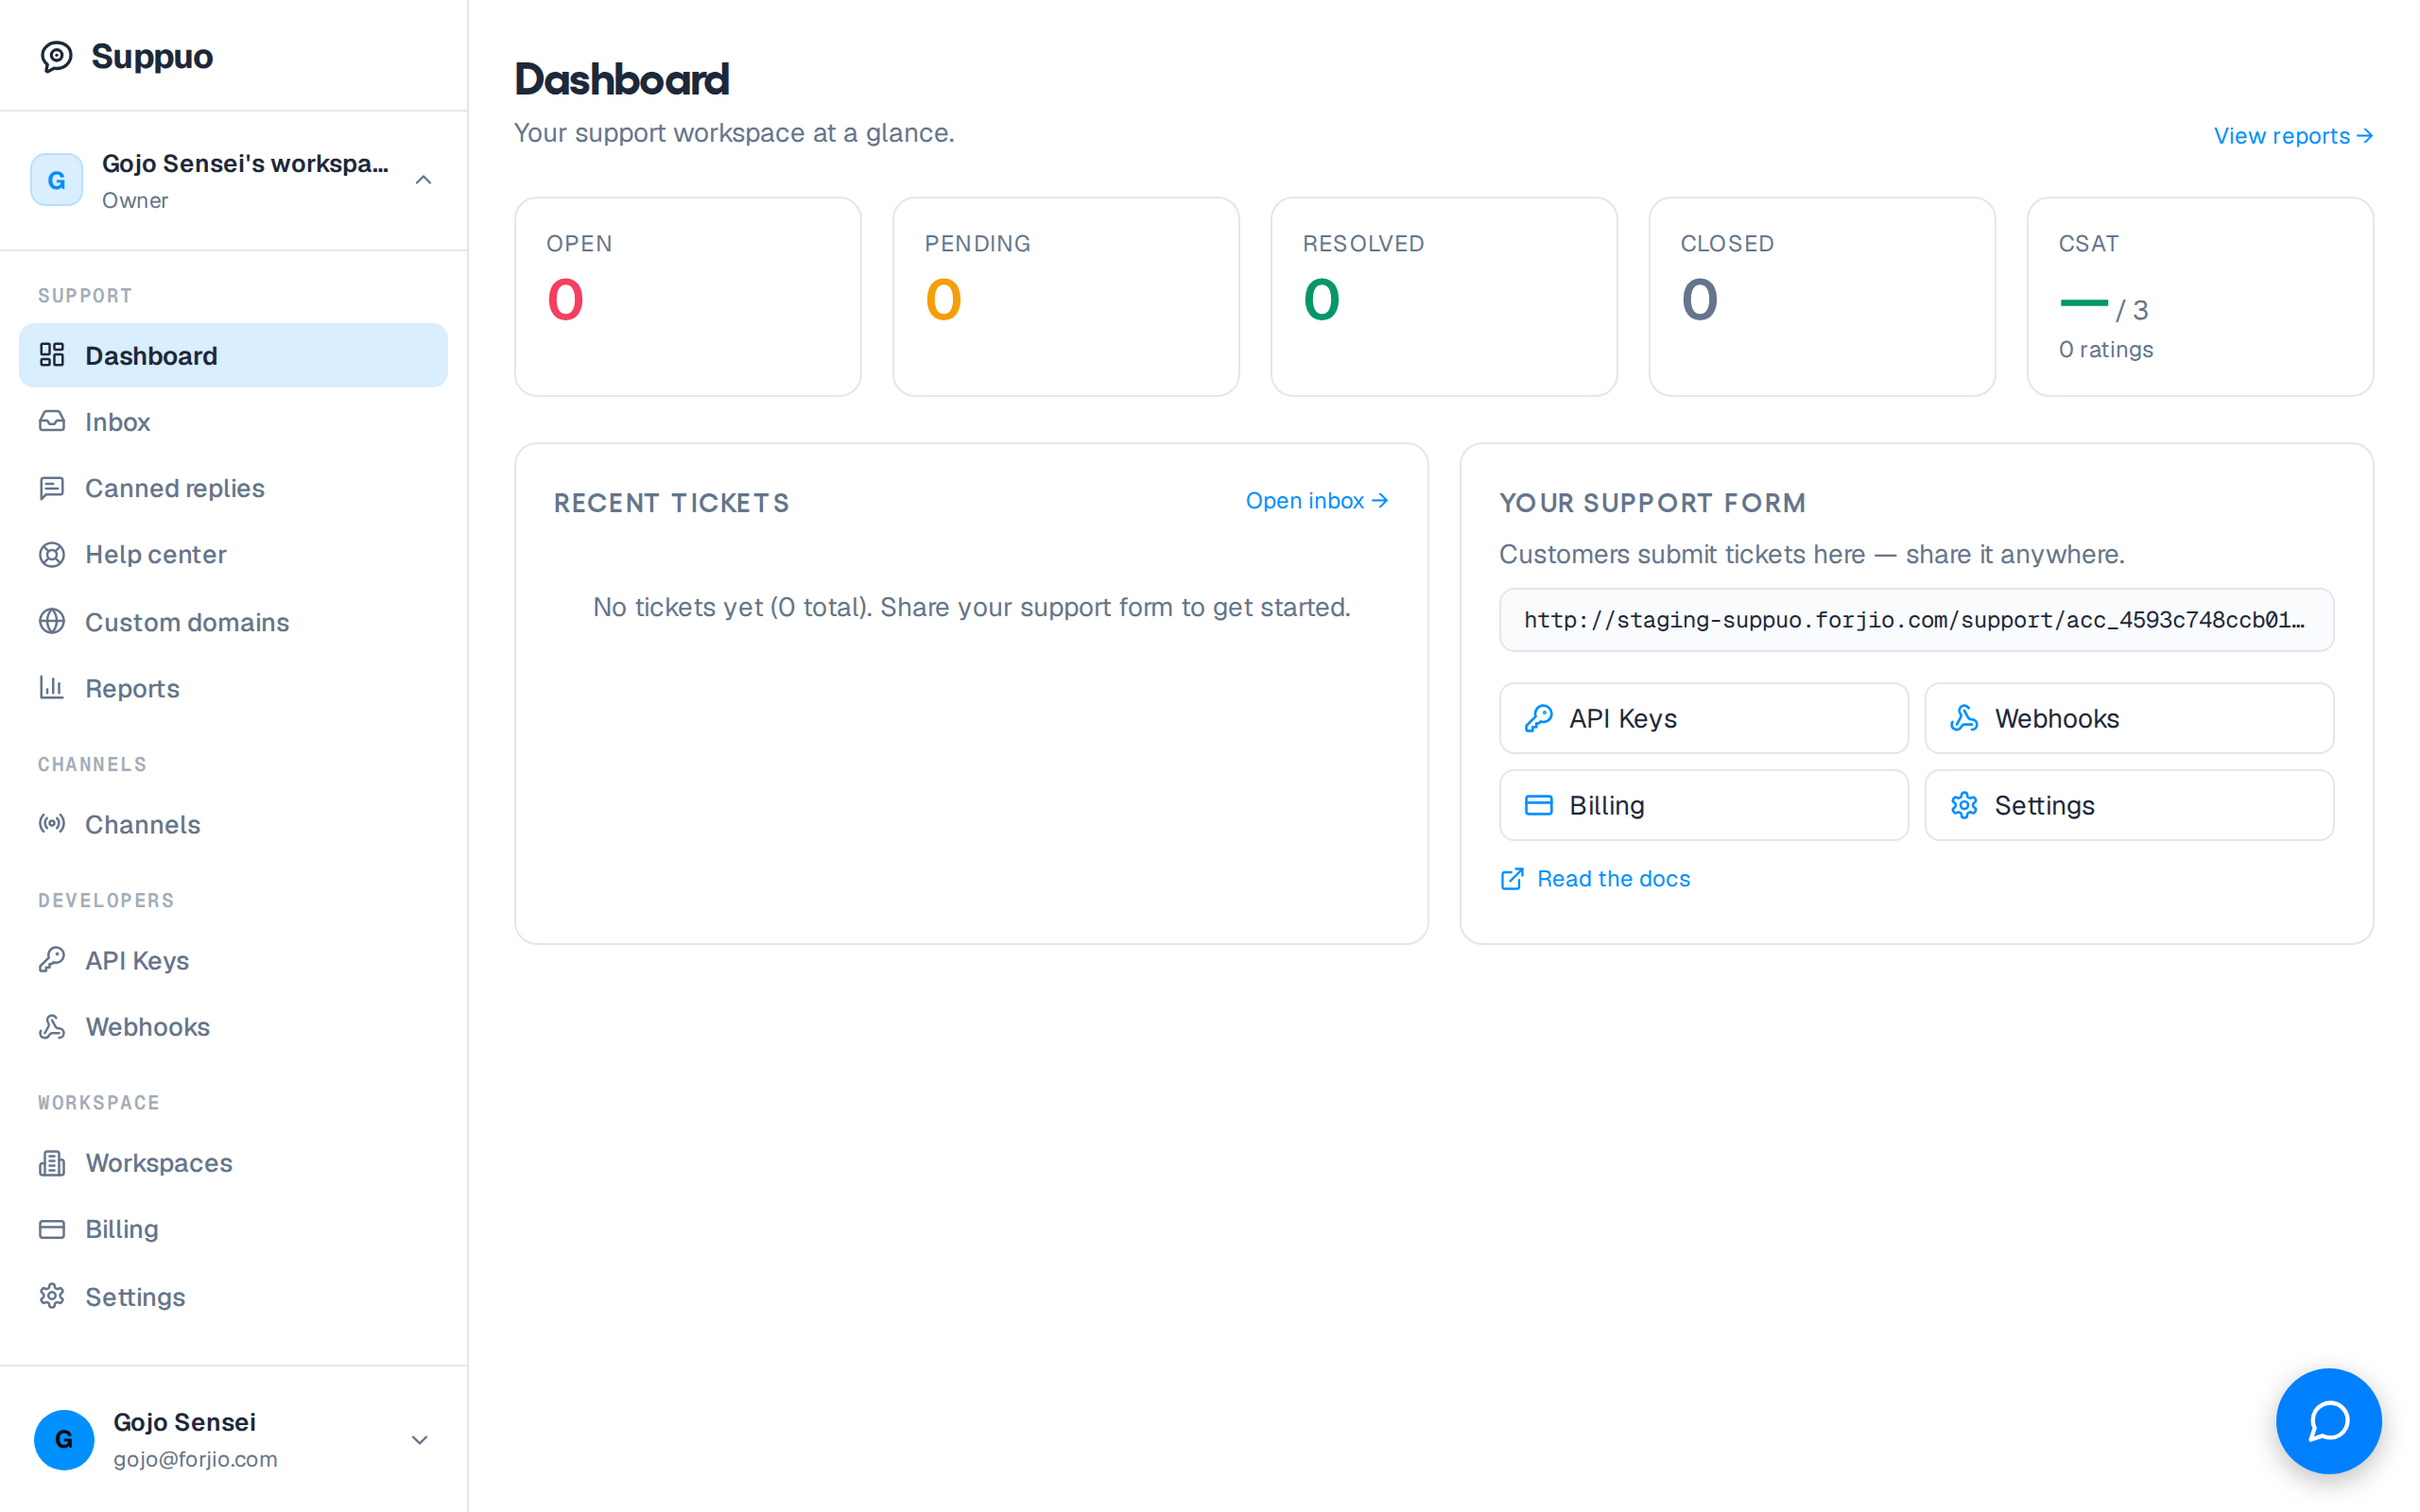Open Reports from the sidebar
Image resolution: width=2420 pixels, height=1512 pixels.
coord(233,689)
